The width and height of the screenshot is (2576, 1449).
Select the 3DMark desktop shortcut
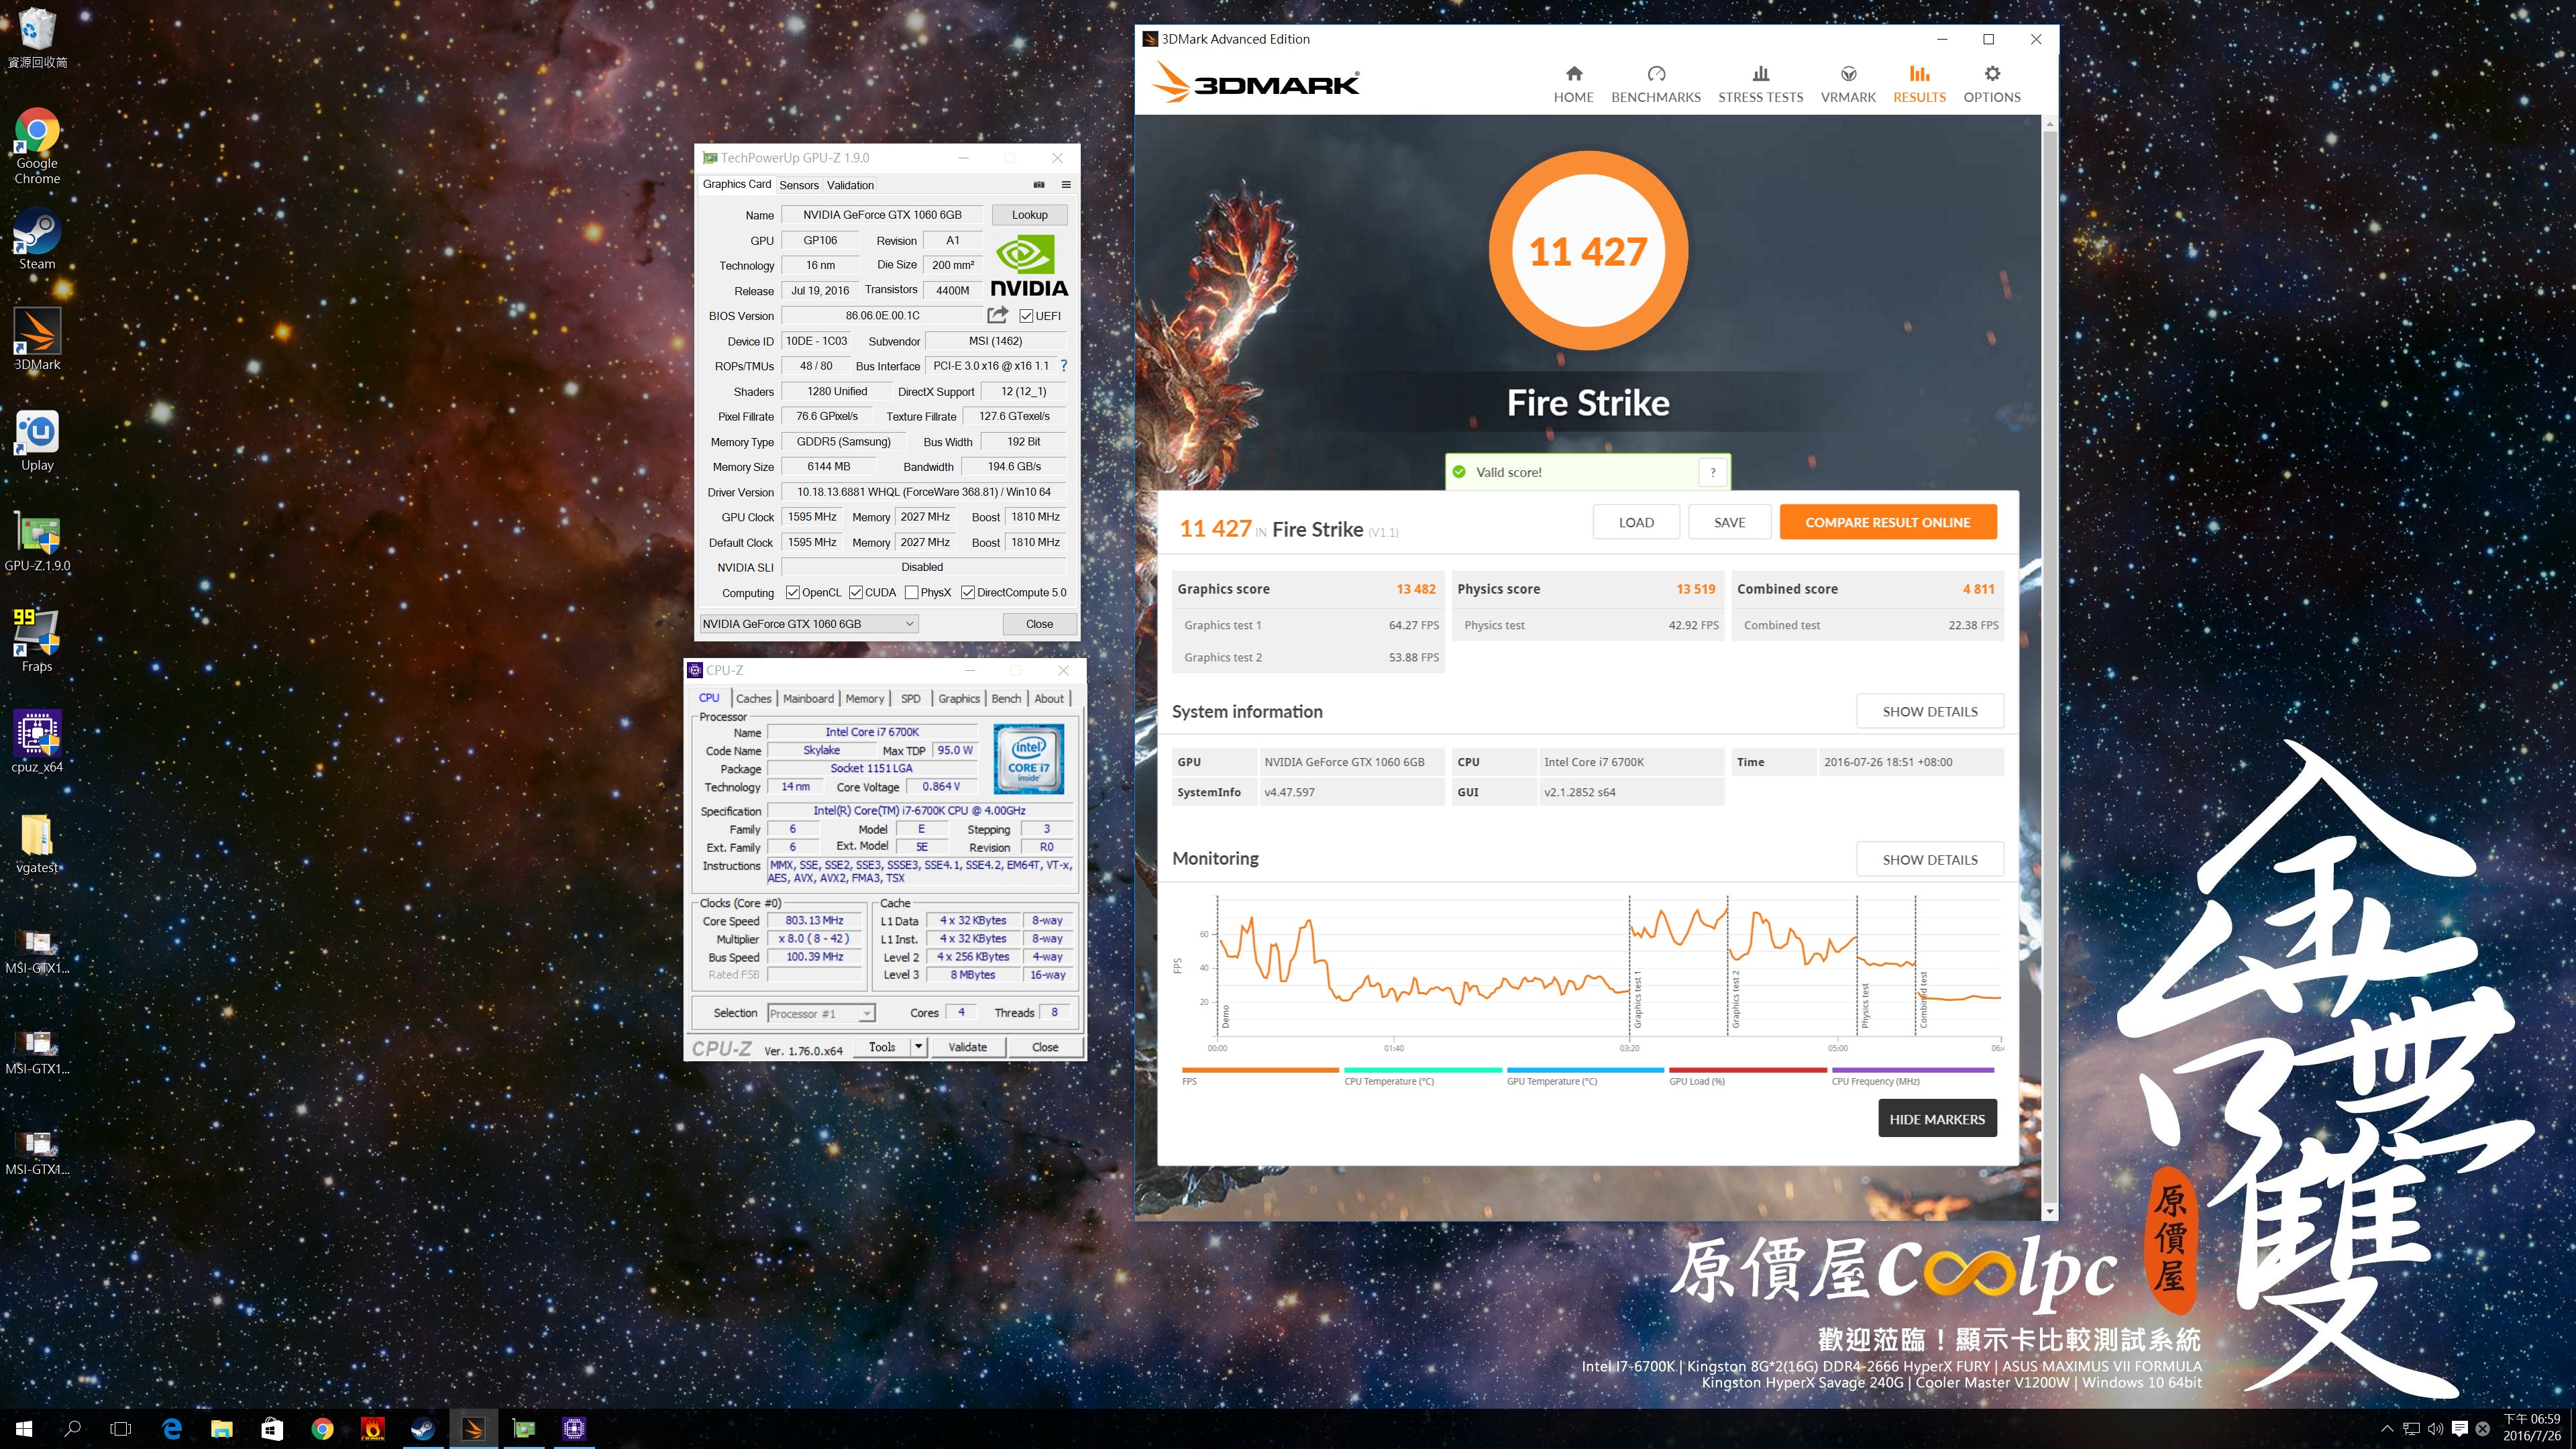point(37,340)
